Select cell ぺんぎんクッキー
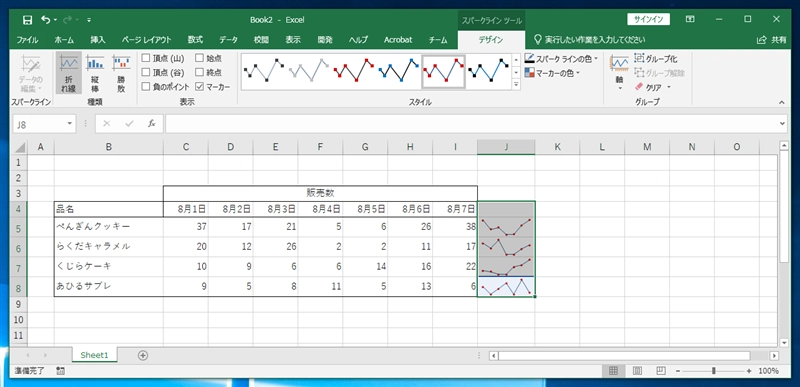 (x=109, y=227)
